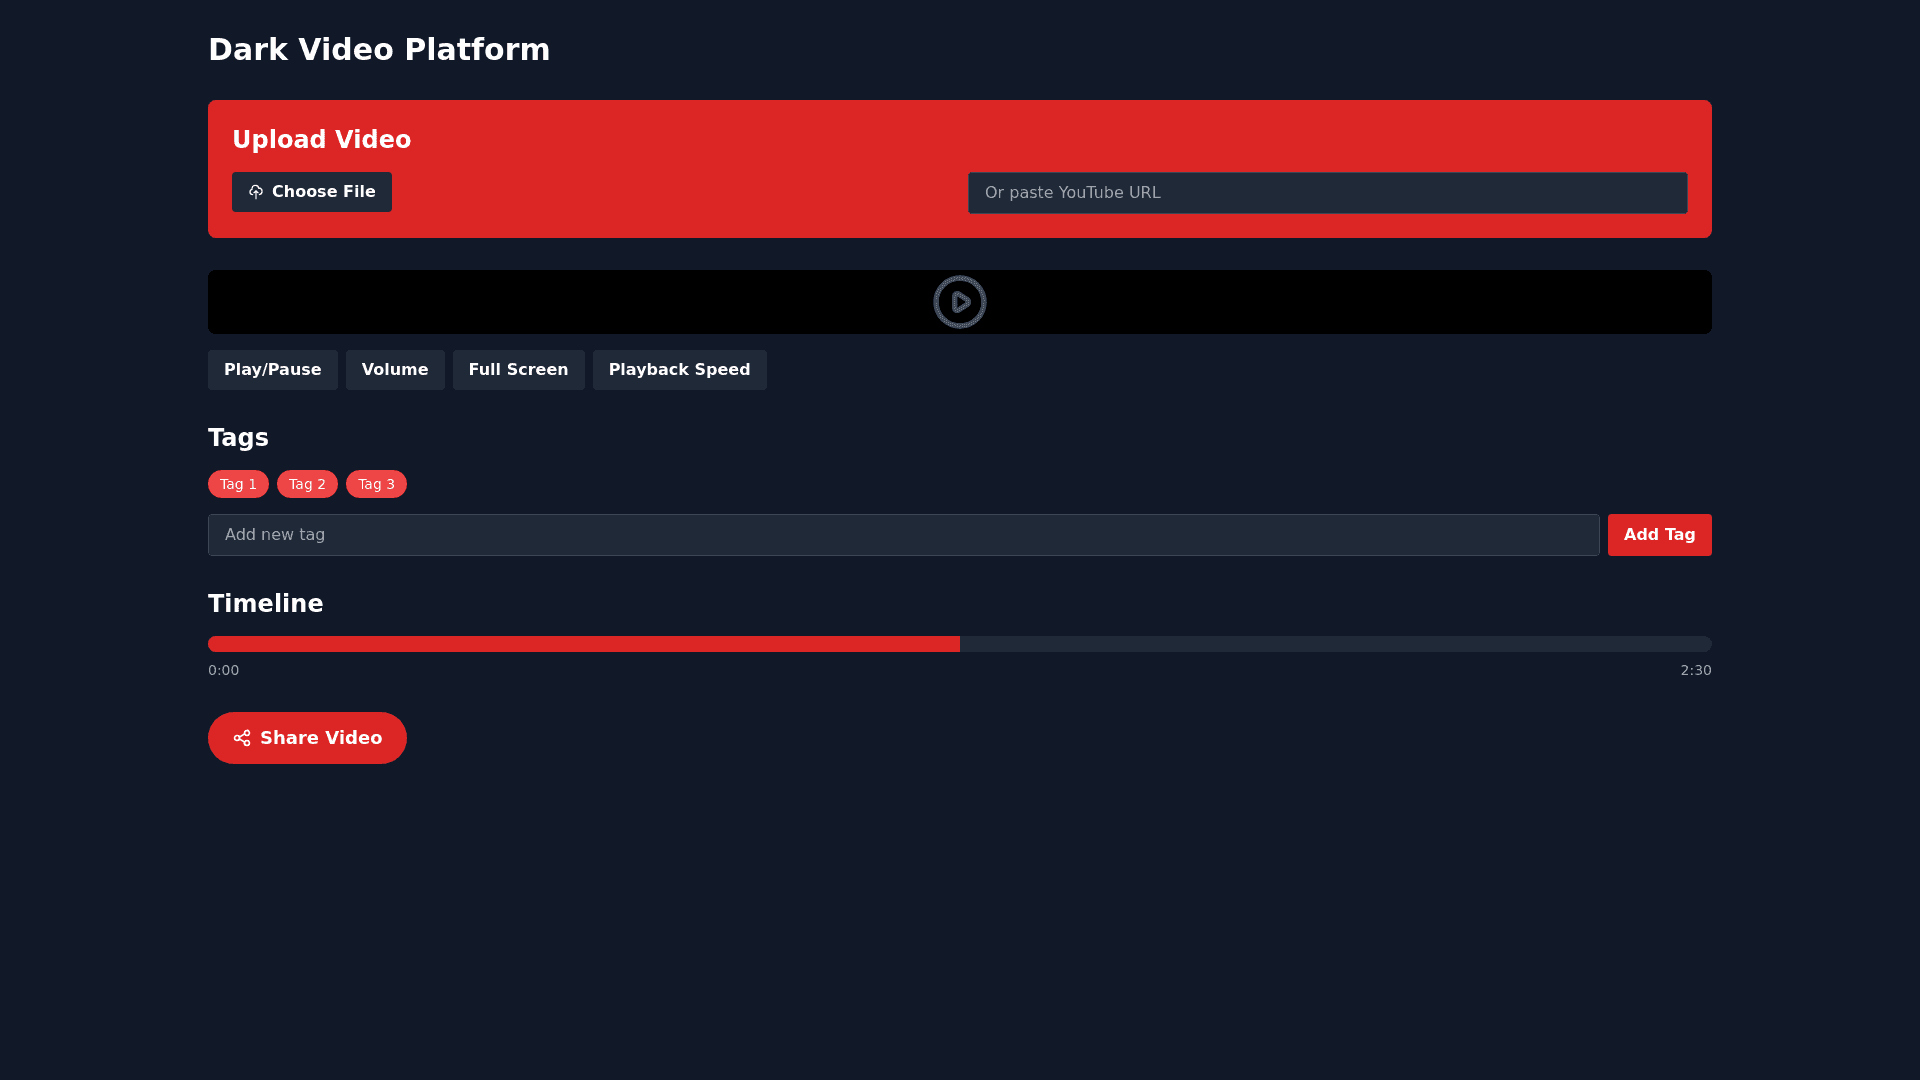Click the share icon in the Share Video button

tap(242, 738)
